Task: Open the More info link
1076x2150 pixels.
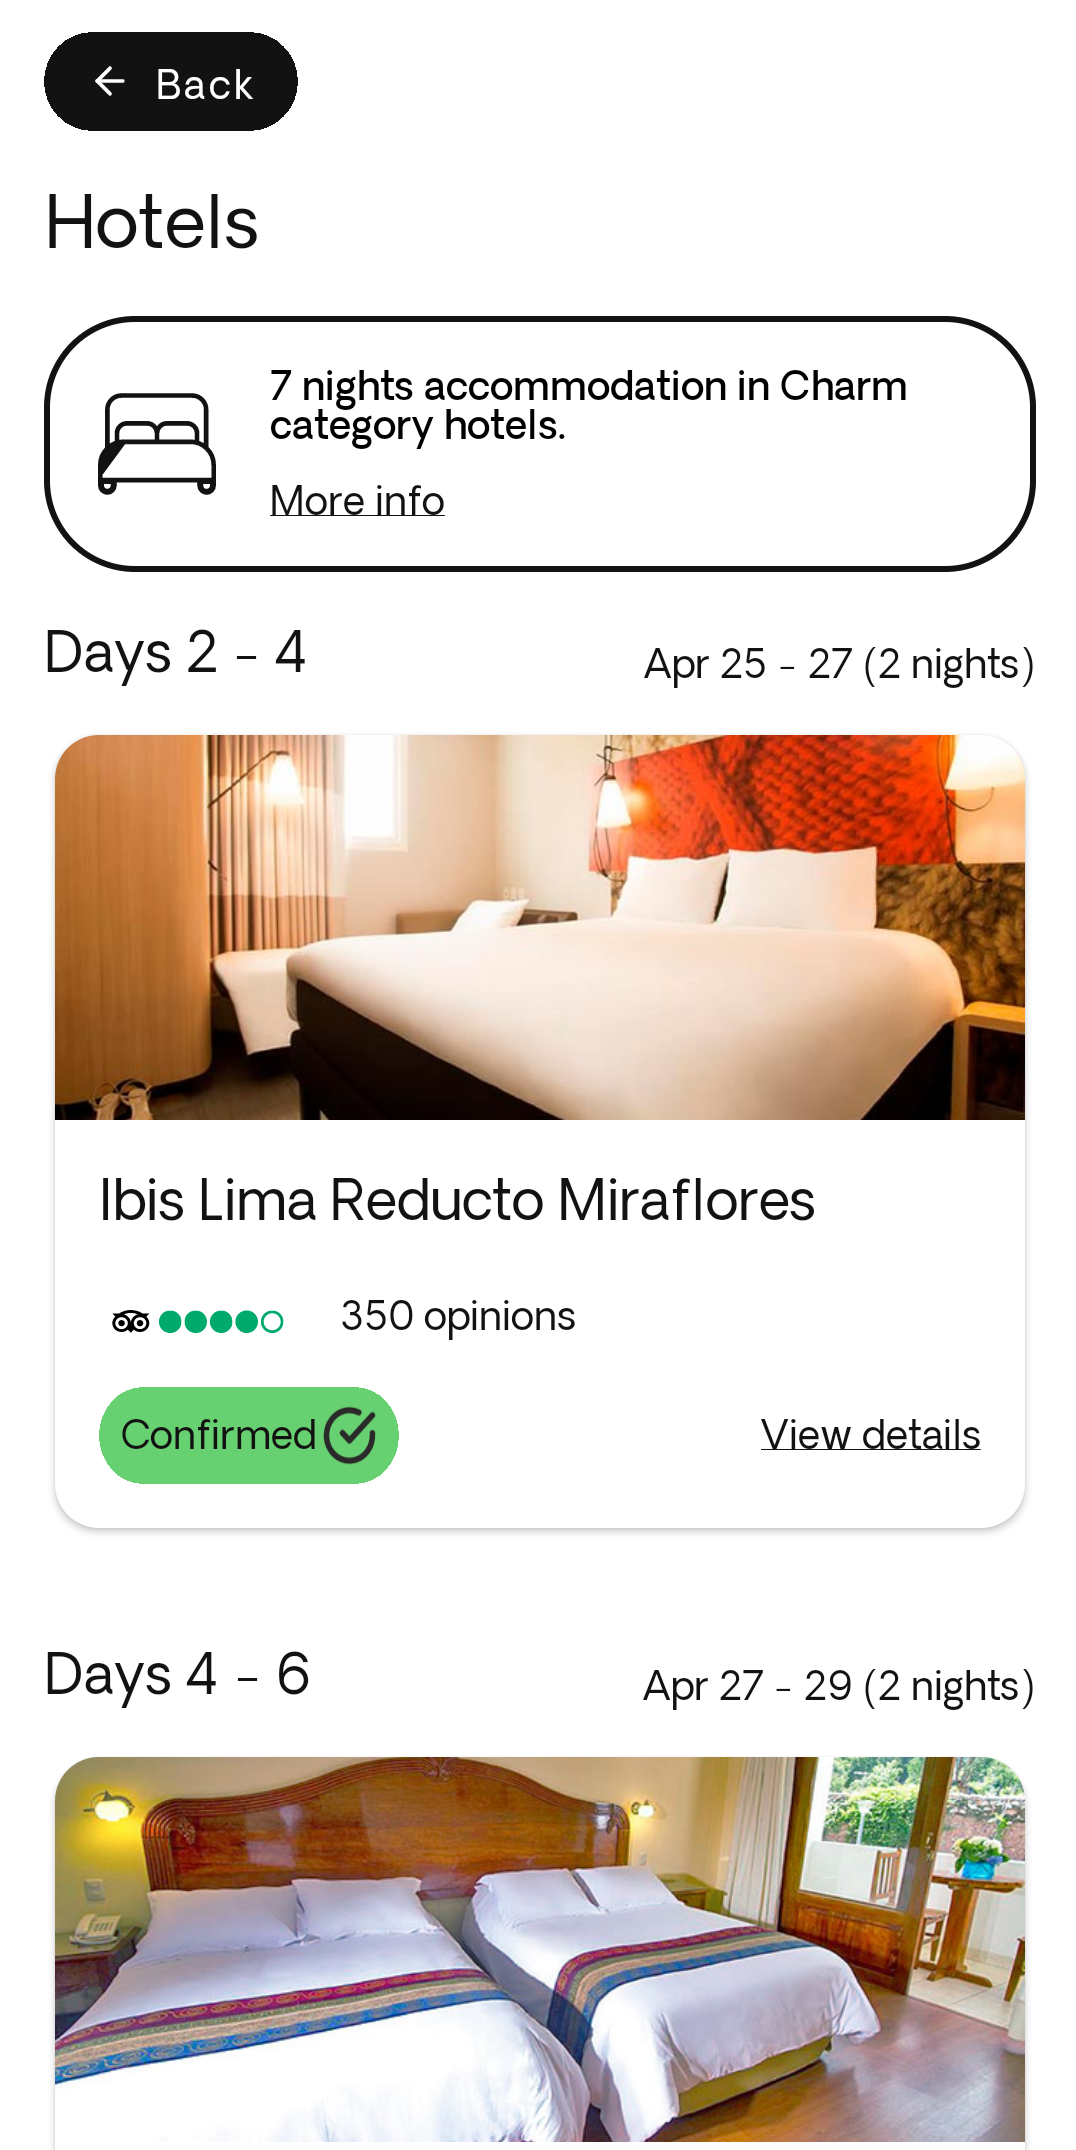Action: pyautogui.click(x=357, y=501)
